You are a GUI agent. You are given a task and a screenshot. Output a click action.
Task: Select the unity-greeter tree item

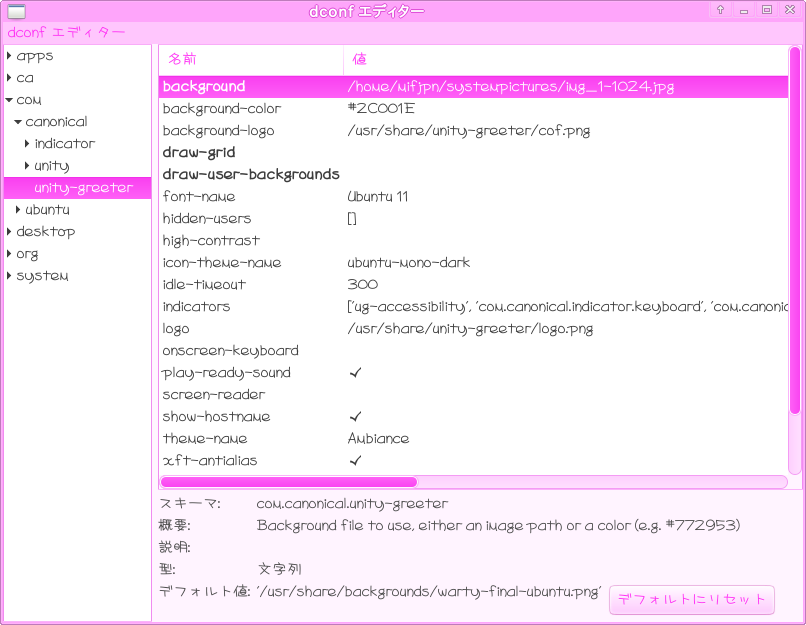[x=83, y=188]
